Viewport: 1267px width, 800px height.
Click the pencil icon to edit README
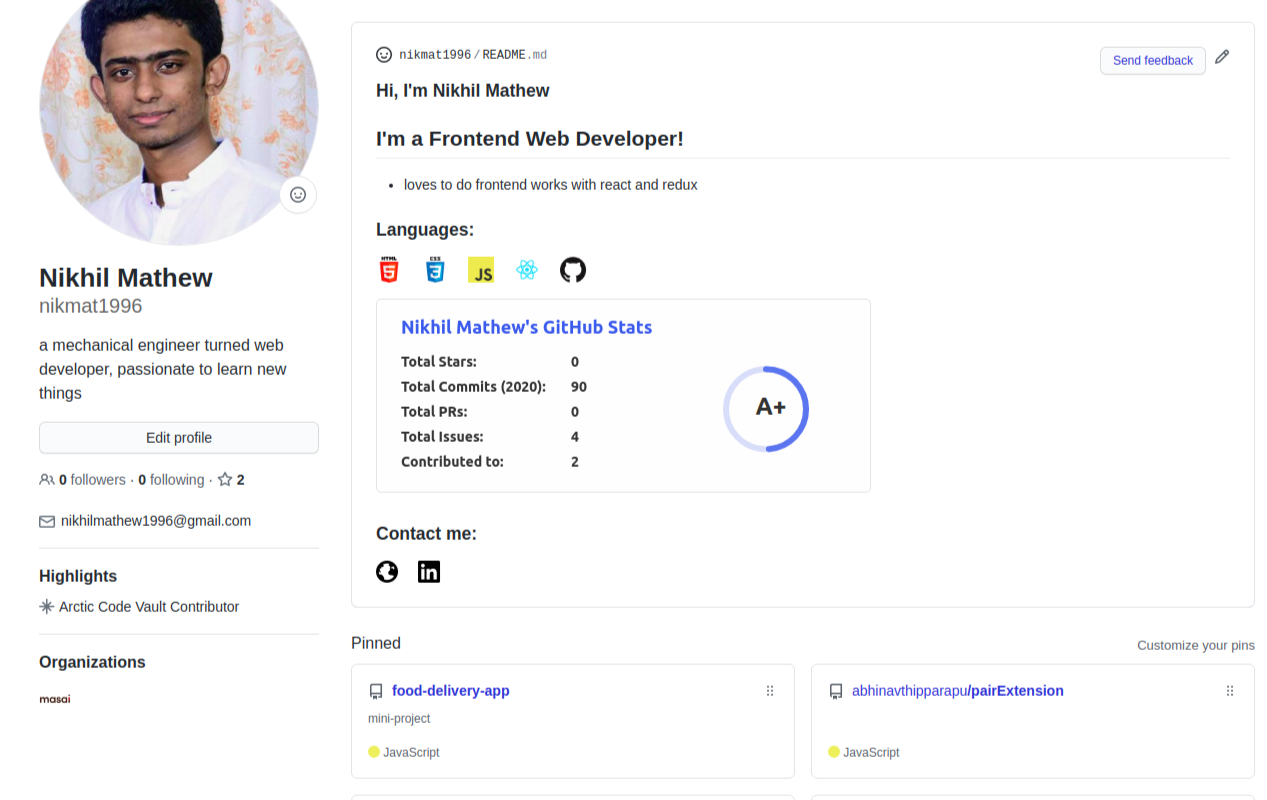click(x=1222, y=58)
